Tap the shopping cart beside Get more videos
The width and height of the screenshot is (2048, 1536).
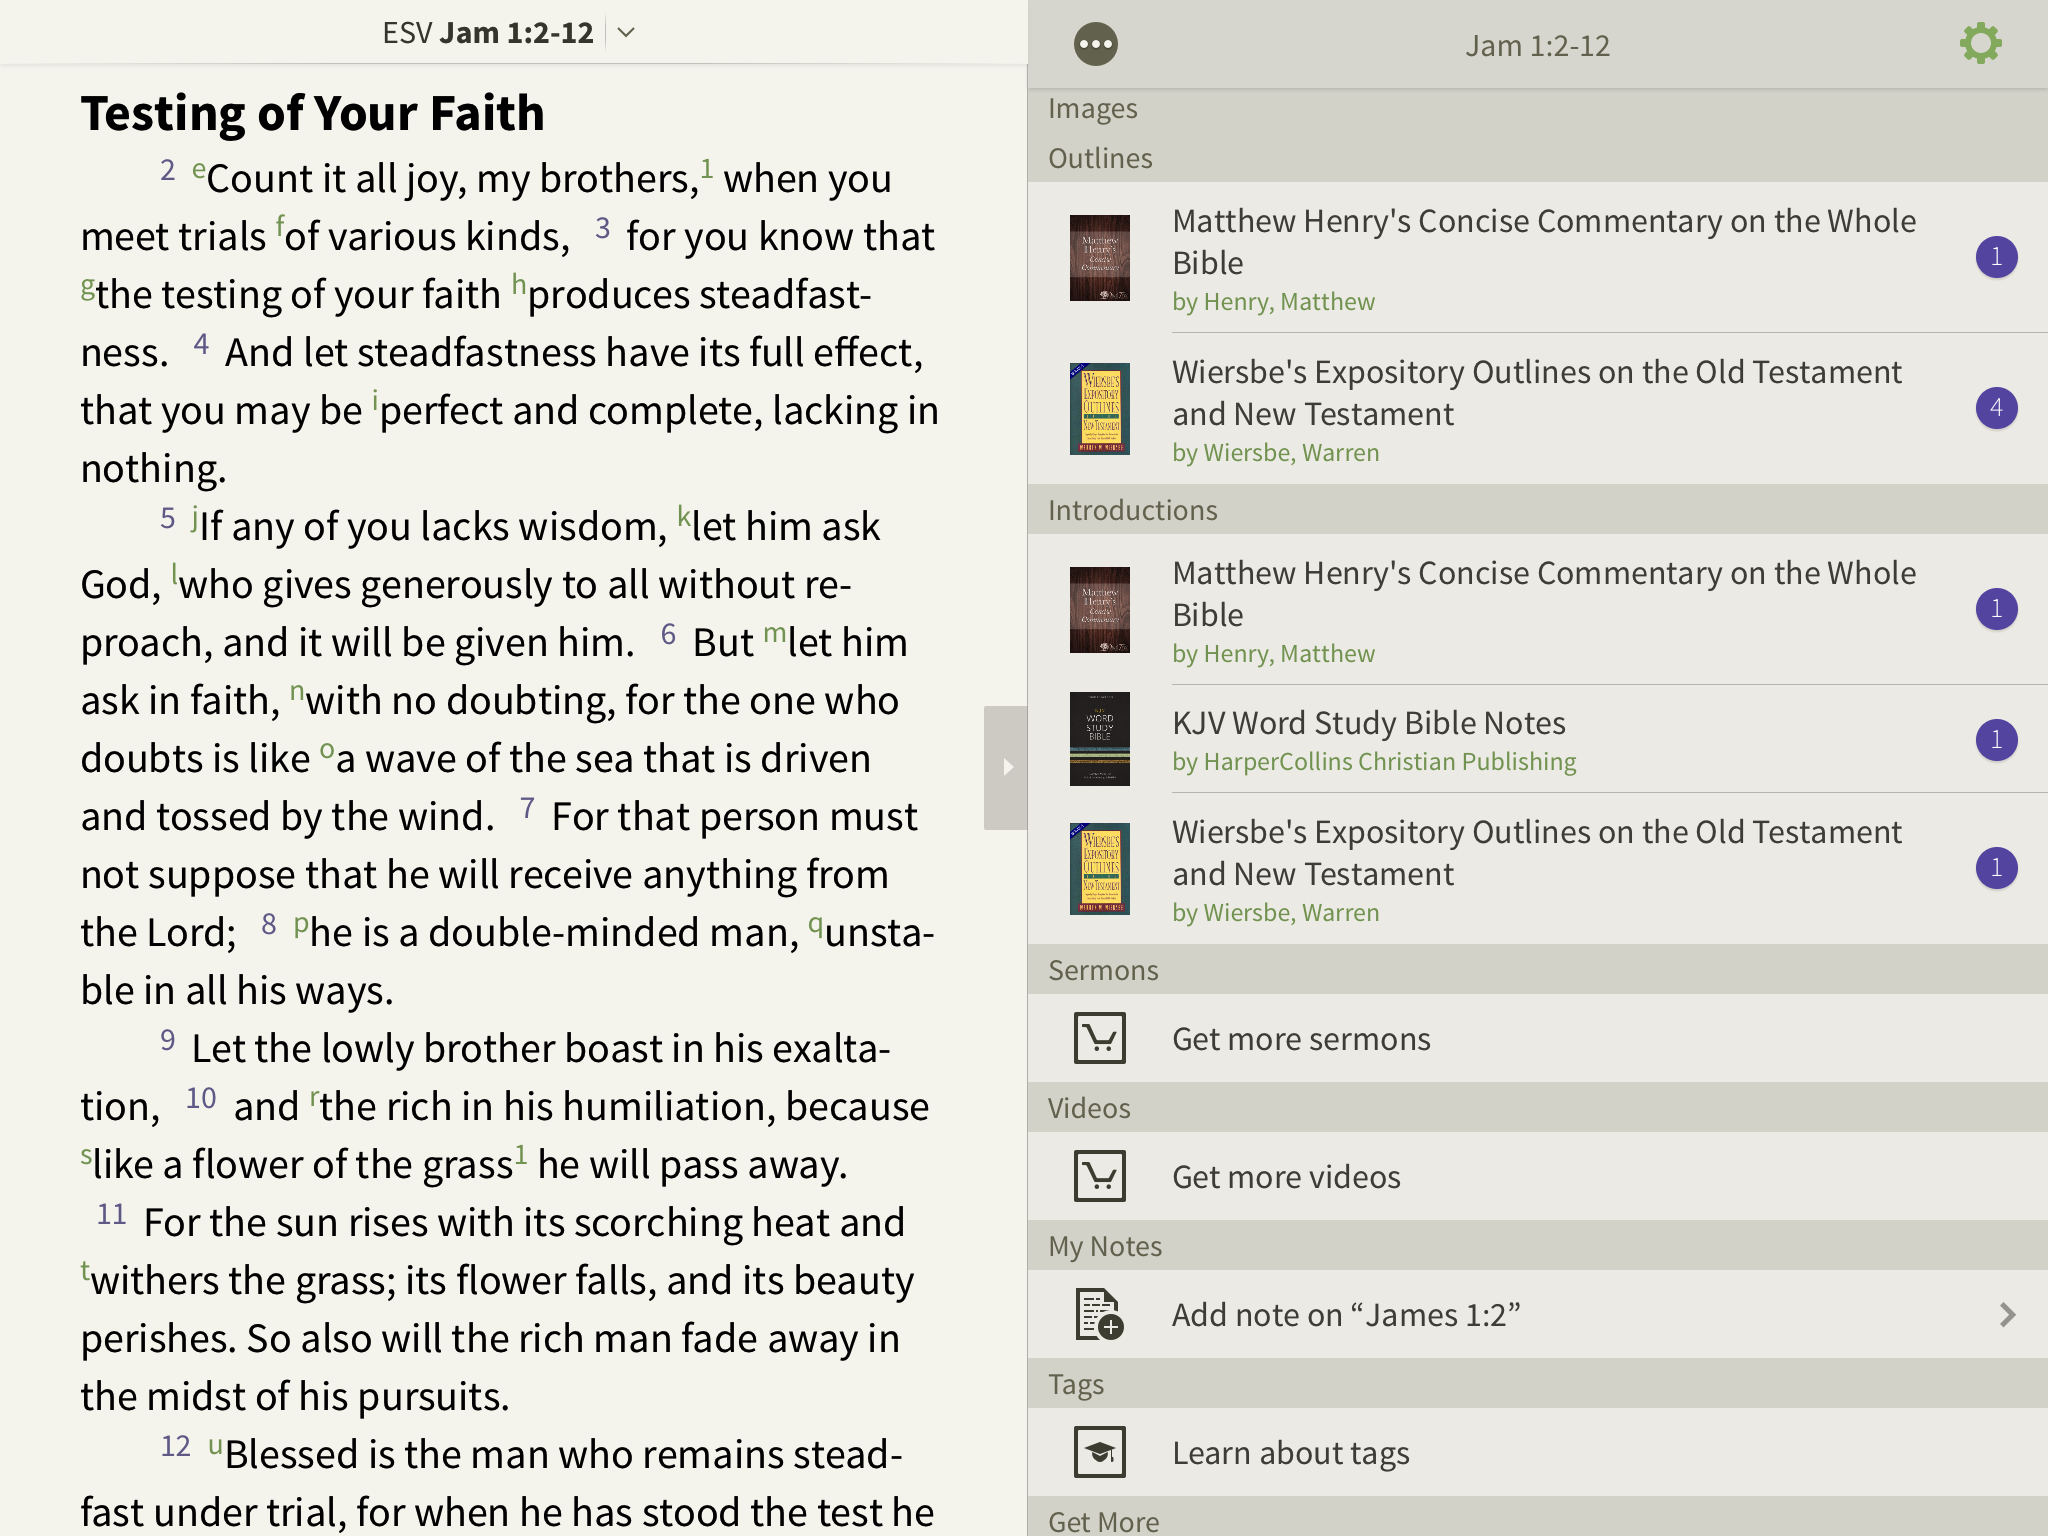point(1099,1176)
